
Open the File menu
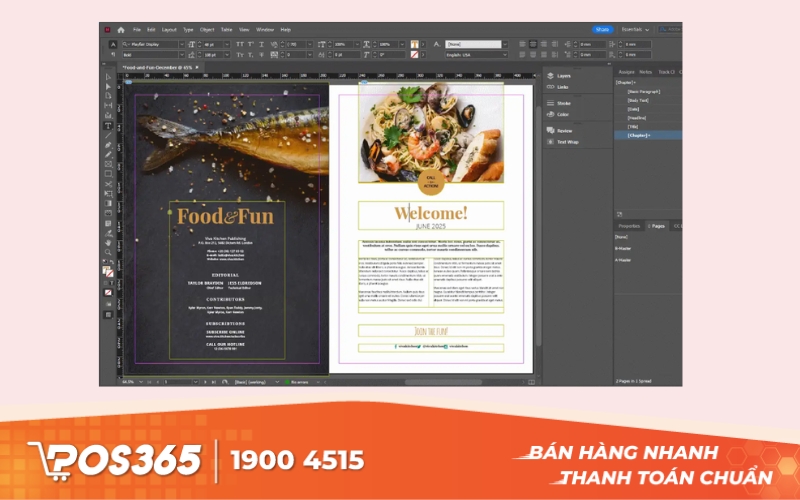pyautogui.click(x=137, y=30)
